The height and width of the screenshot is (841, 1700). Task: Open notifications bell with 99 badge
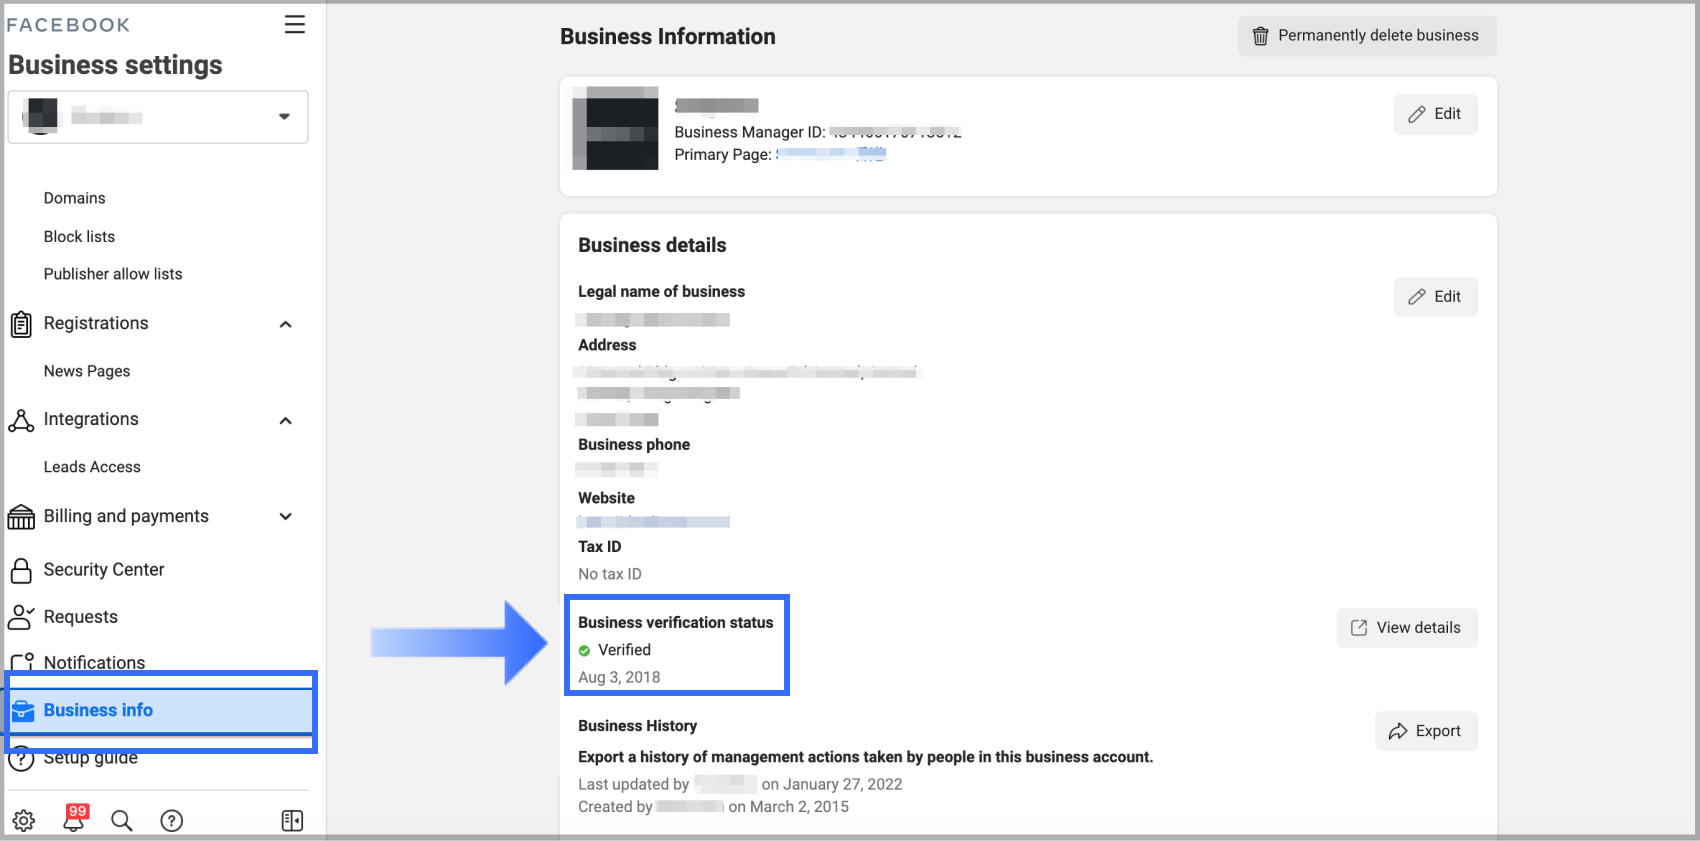(x=75, y=819)
